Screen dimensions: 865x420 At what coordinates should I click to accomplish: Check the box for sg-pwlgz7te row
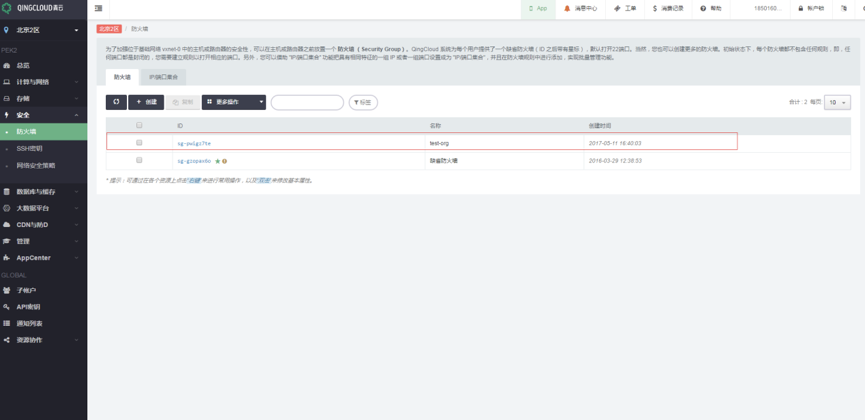click(x=139, y=143)
